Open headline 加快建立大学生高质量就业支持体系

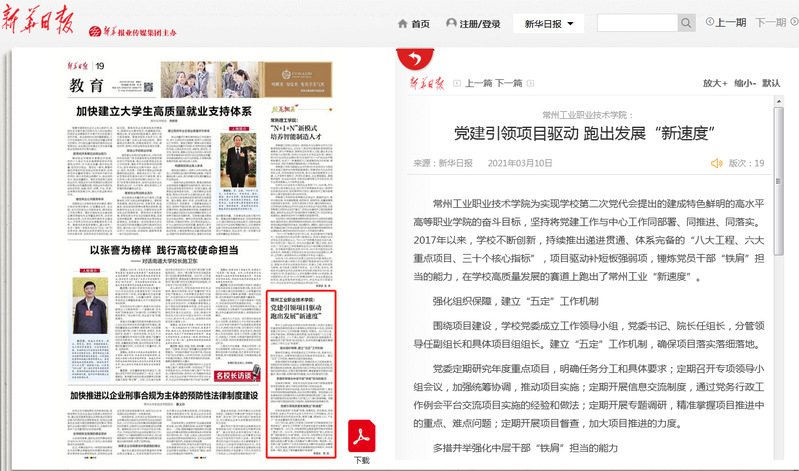162,112
